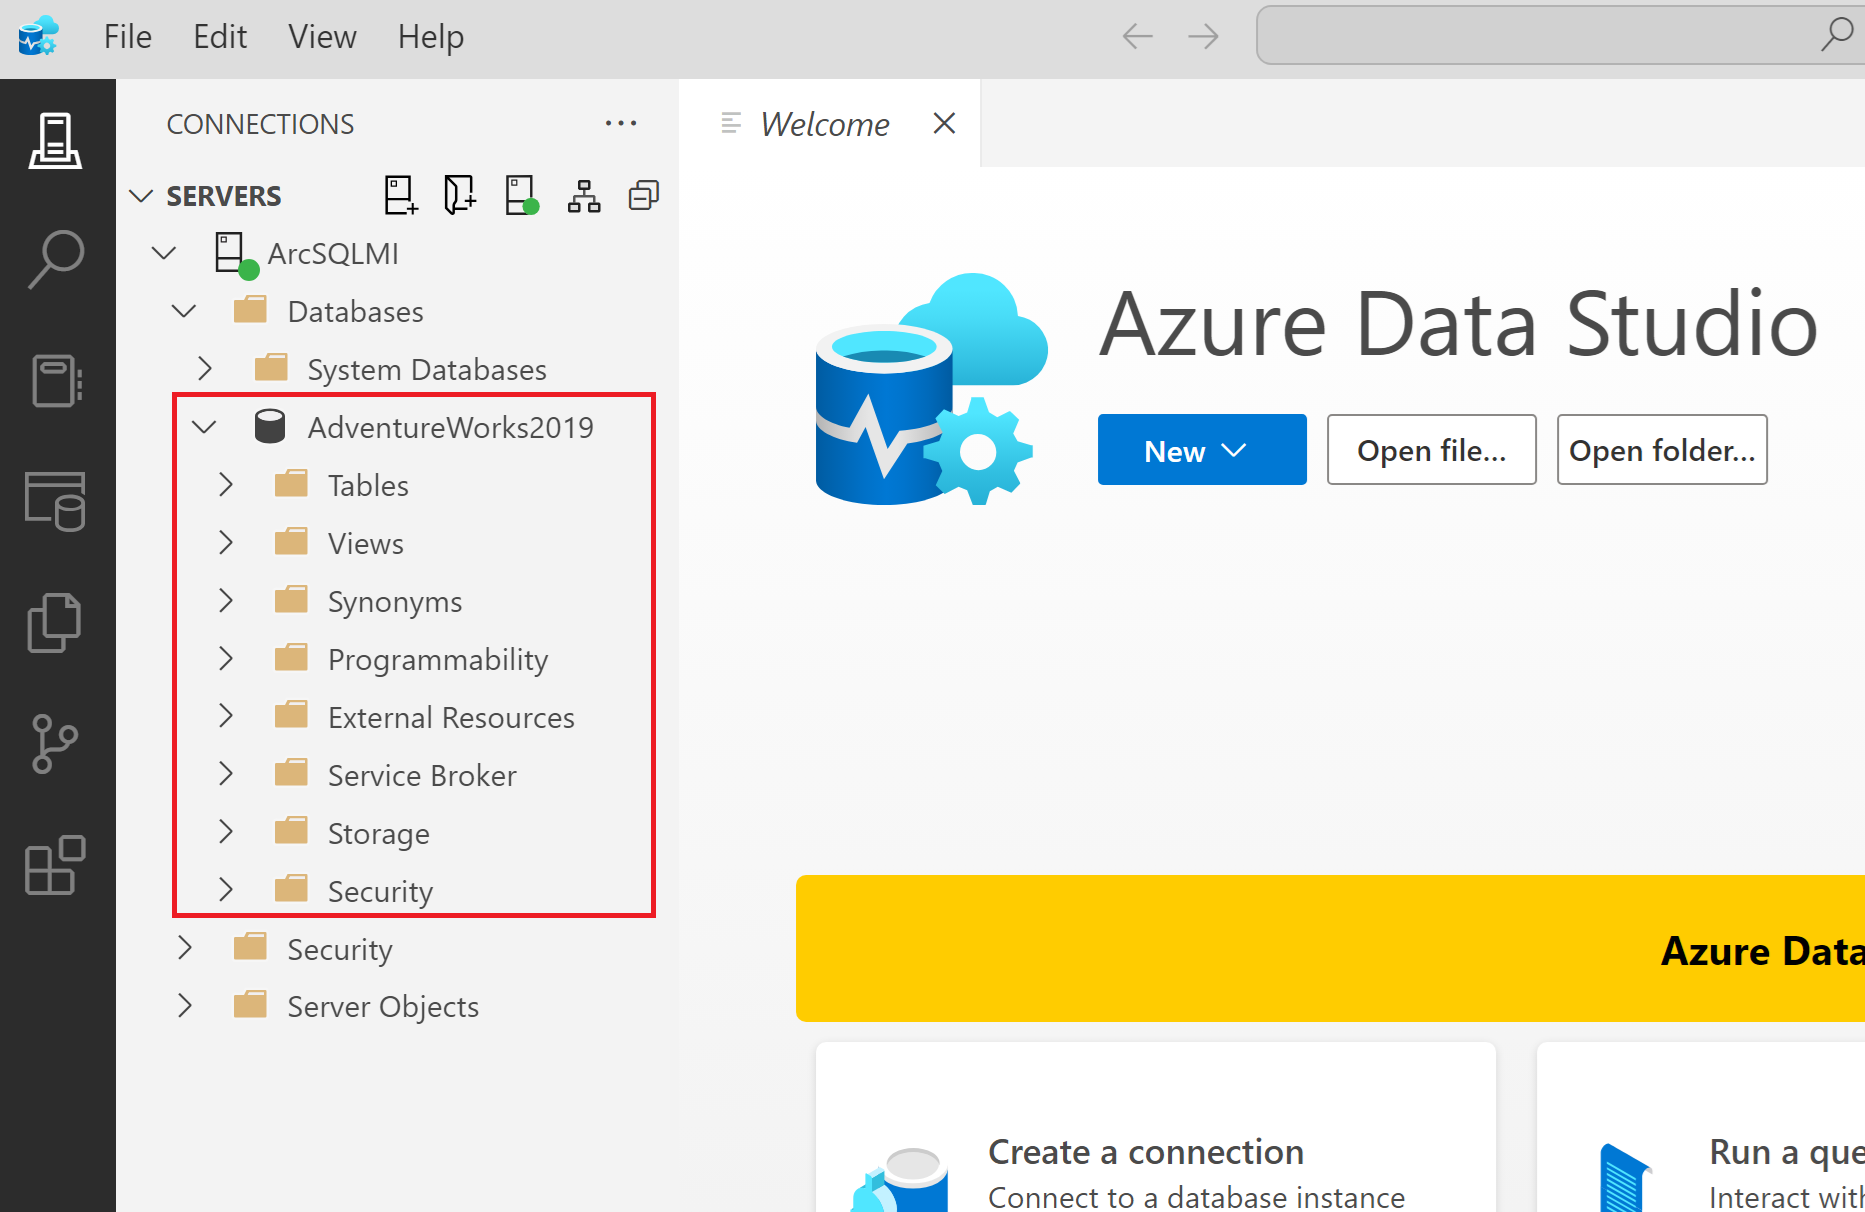Viewport: 1865px width, 1212px height.
Task: Open the Search view in activity bar
Action: pos(56,260)
